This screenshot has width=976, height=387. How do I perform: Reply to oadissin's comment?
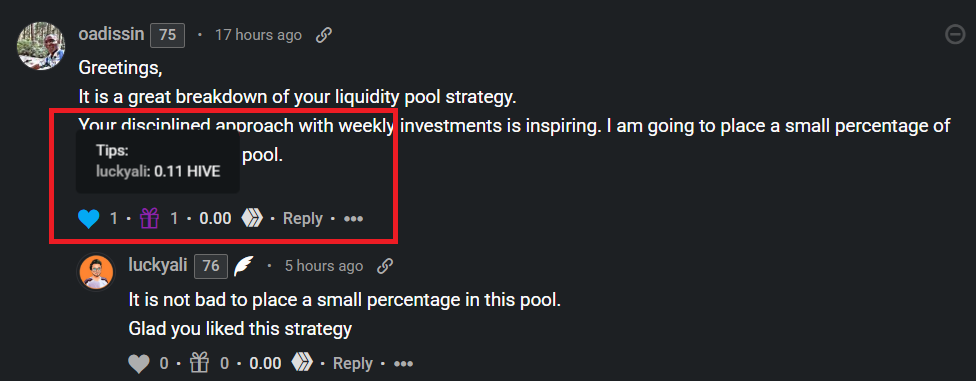click(303, 218)
